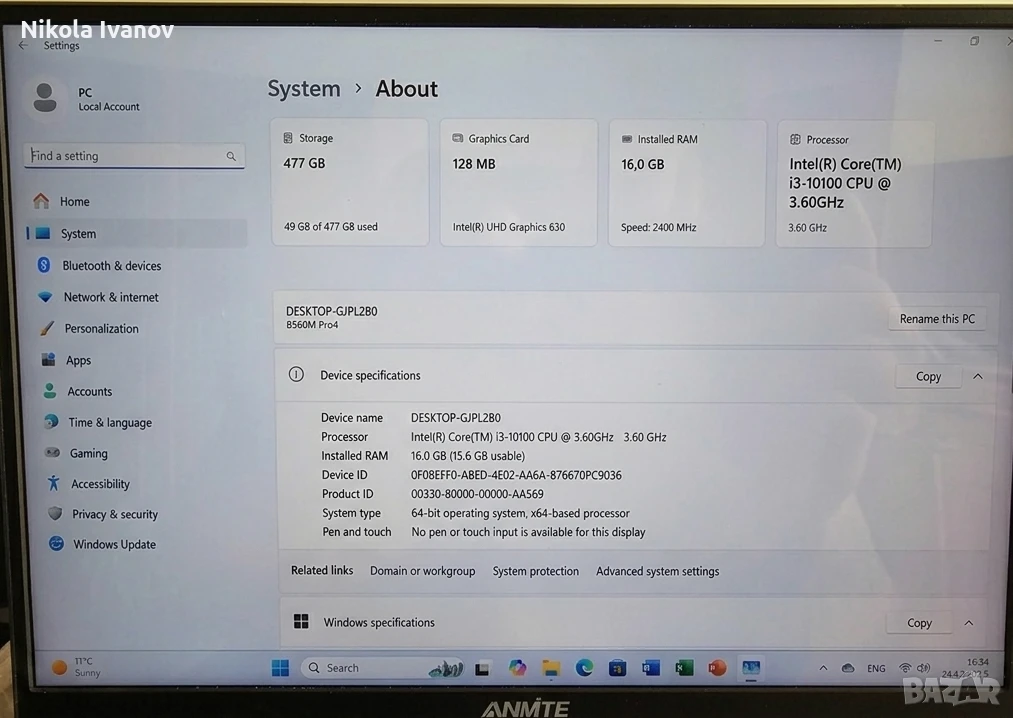Click the Find a setting search box
This screenshot has height=718, width=1013.
134,156
